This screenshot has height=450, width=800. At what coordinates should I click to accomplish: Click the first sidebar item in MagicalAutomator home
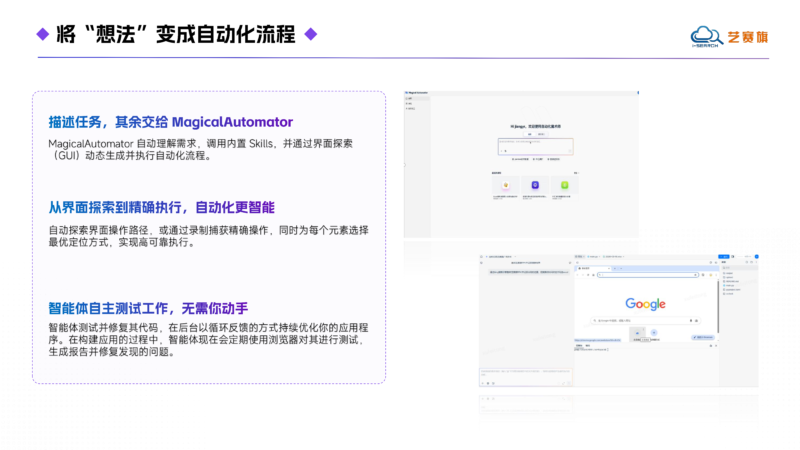coord(417,98)
